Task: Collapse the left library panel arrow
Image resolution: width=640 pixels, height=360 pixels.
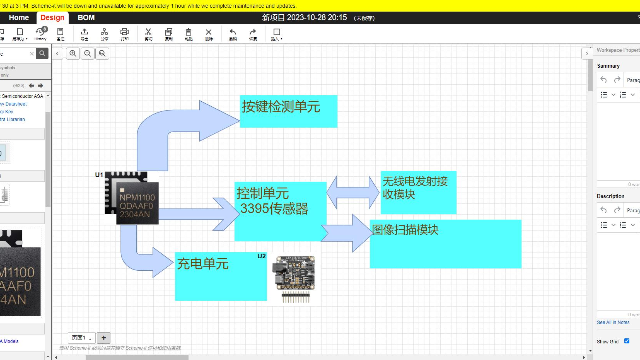Action: pos(58,53)
